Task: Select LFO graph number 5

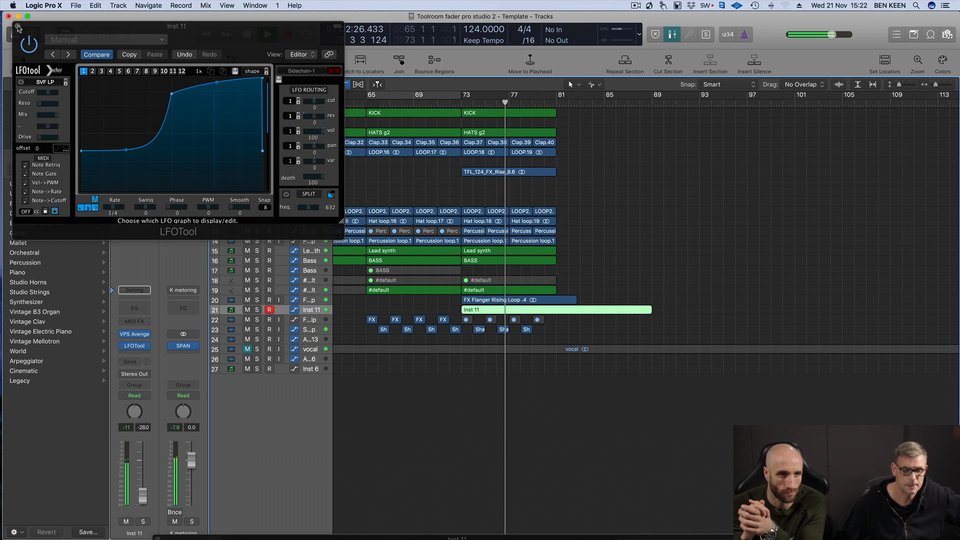Action: (x=119, y=71)
